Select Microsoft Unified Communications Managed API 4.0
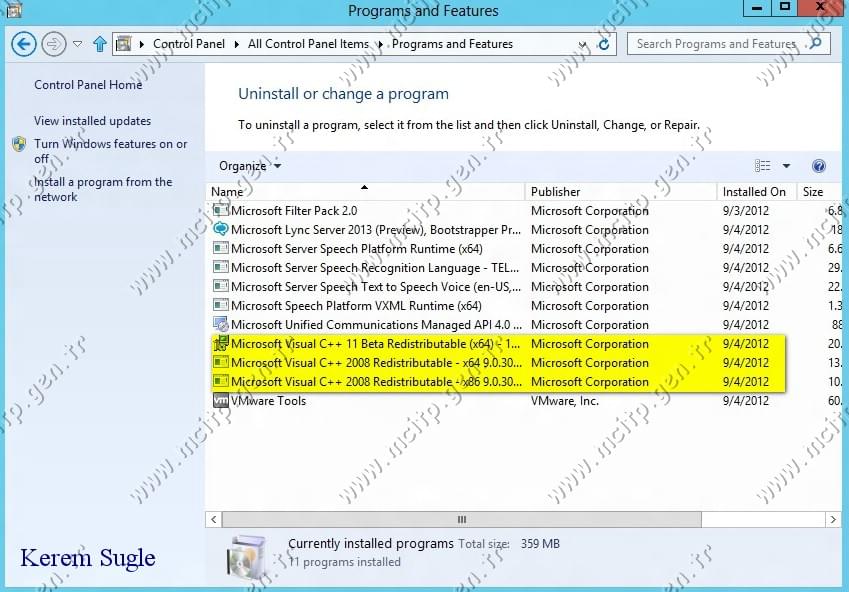Image resolution: width=849 pixels, height=592 pixels. tap(524, 324)
